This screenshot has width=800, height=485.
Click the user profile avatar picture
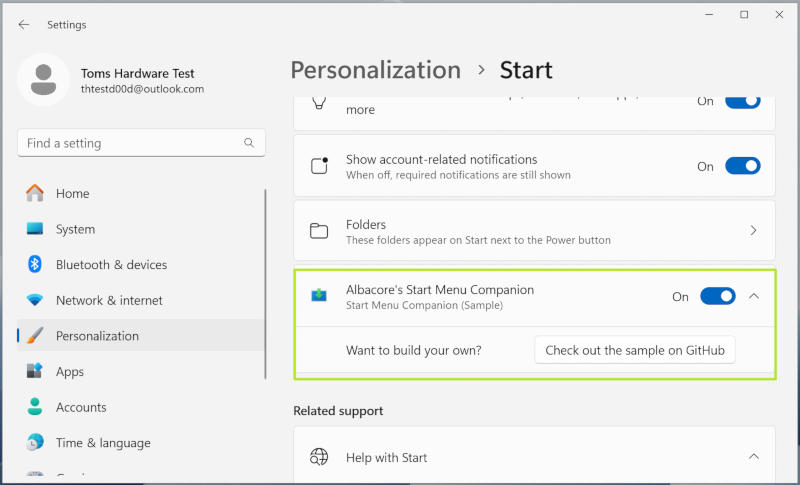pyautogui.click(x=43, y=80)
